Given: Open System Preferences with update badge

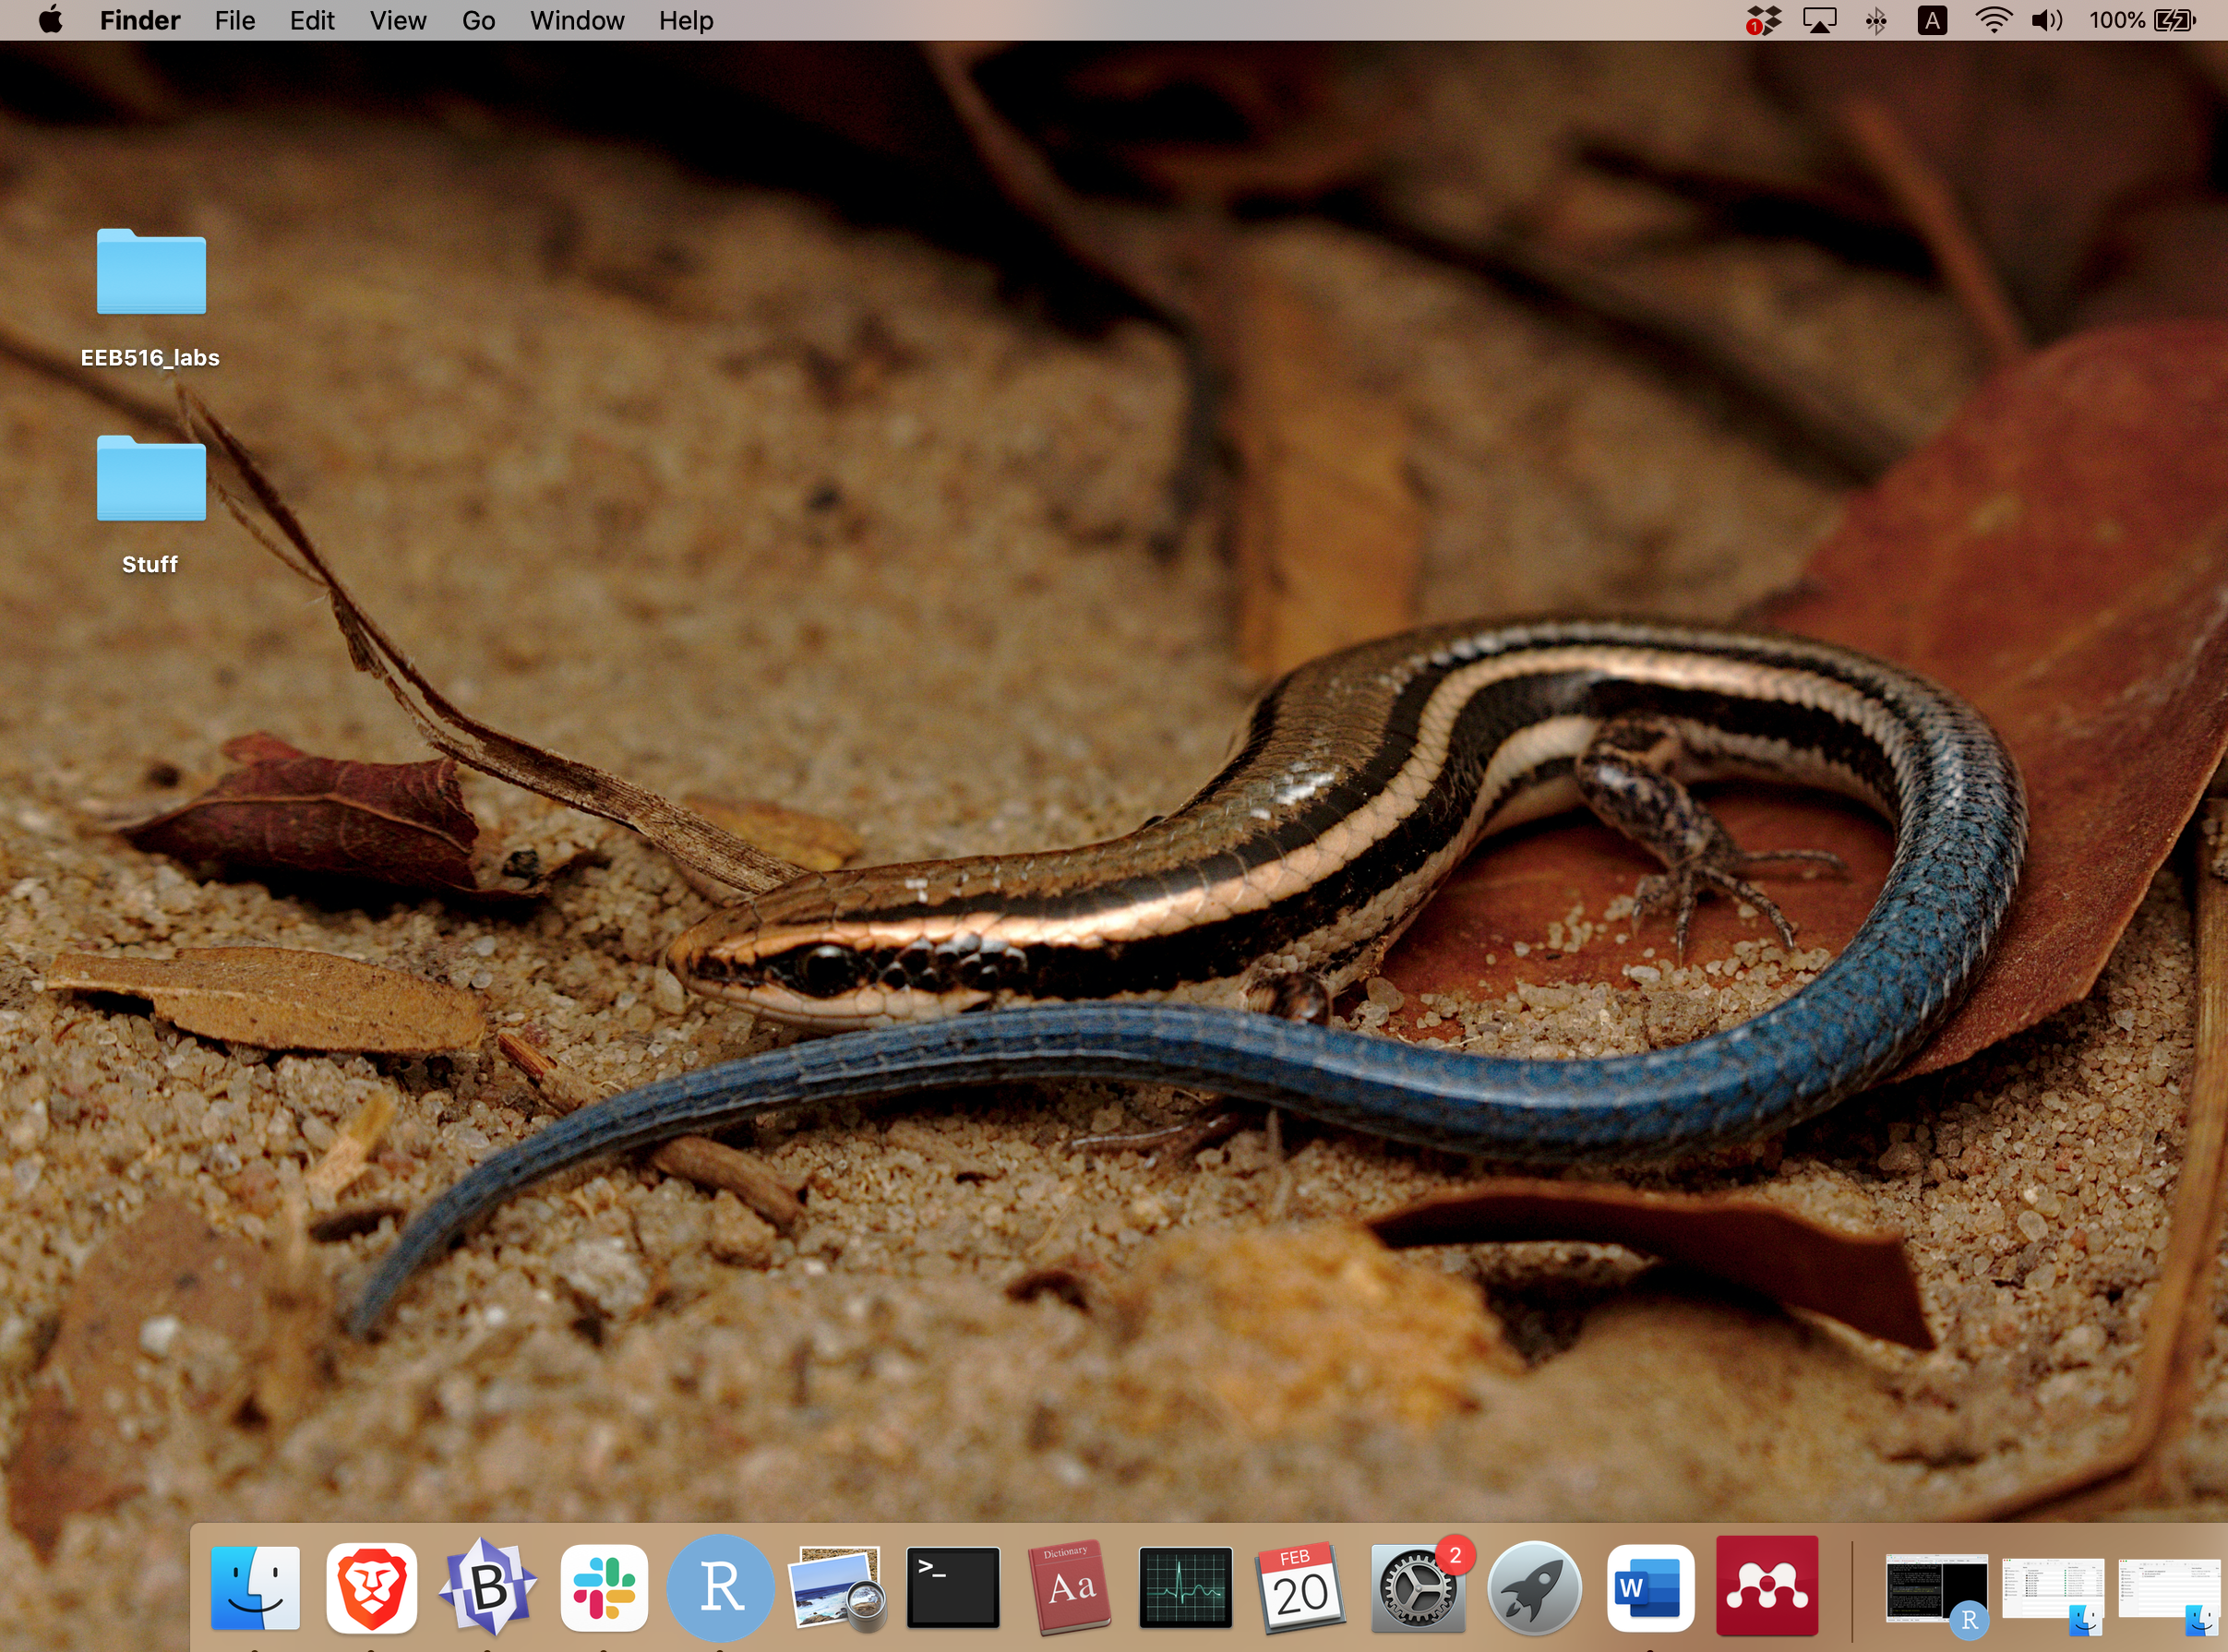Looking at the screenshot, I should pyautogui.click(x=1417, y=1588).
